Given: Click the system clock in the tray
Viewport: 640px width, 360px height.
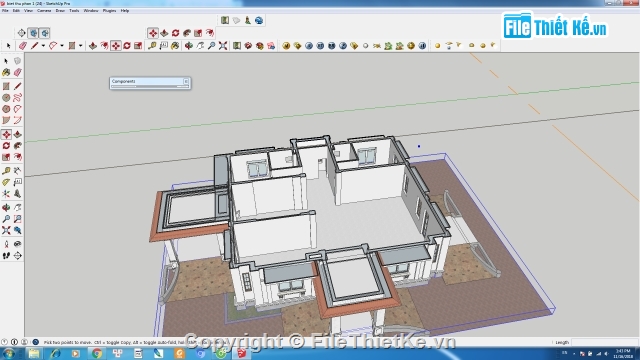Looking at the screenshot, I should click(623, 353).
